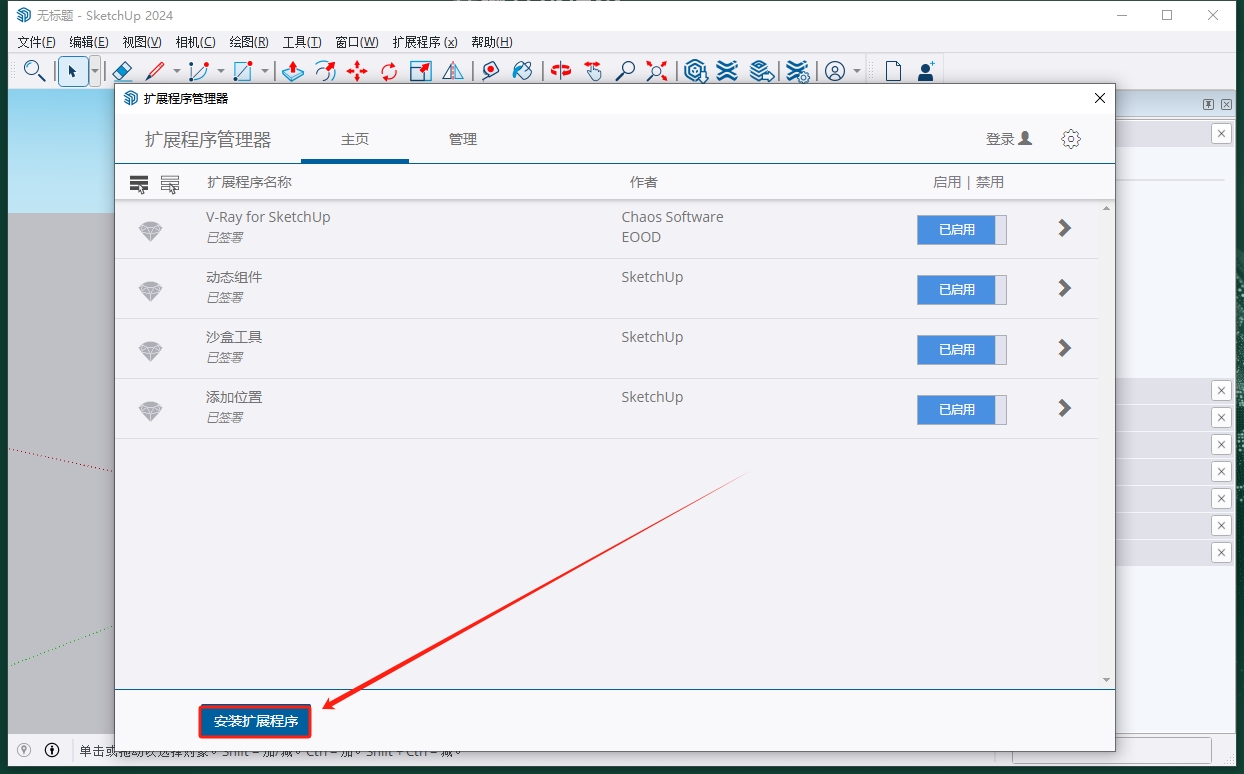Click the add person toolbar icon
The height and width of the screenshot is (774, 1244).
[926, 71]
